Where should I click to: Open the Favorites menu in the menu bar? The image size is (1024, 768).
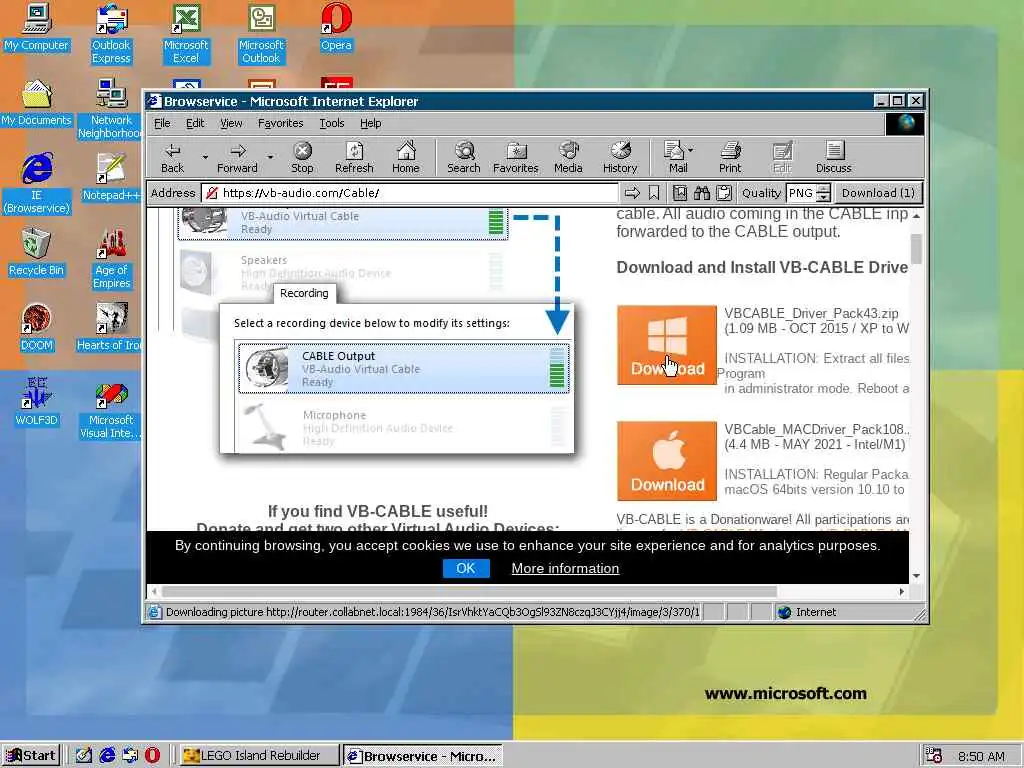tap(281, 123)
